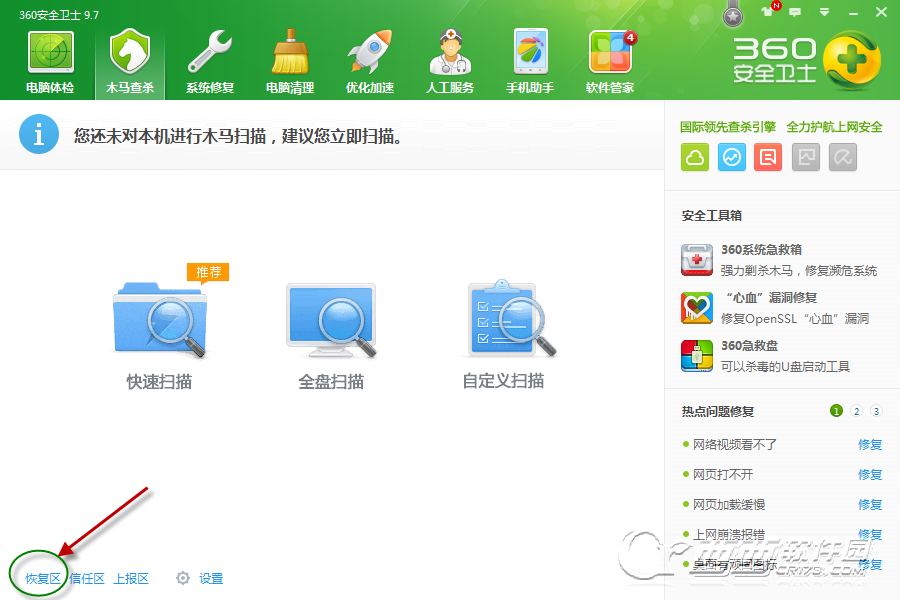Open the title bar main menu arrow
Image resolution: width=900 pixels, height=600 pixels.
824,12
